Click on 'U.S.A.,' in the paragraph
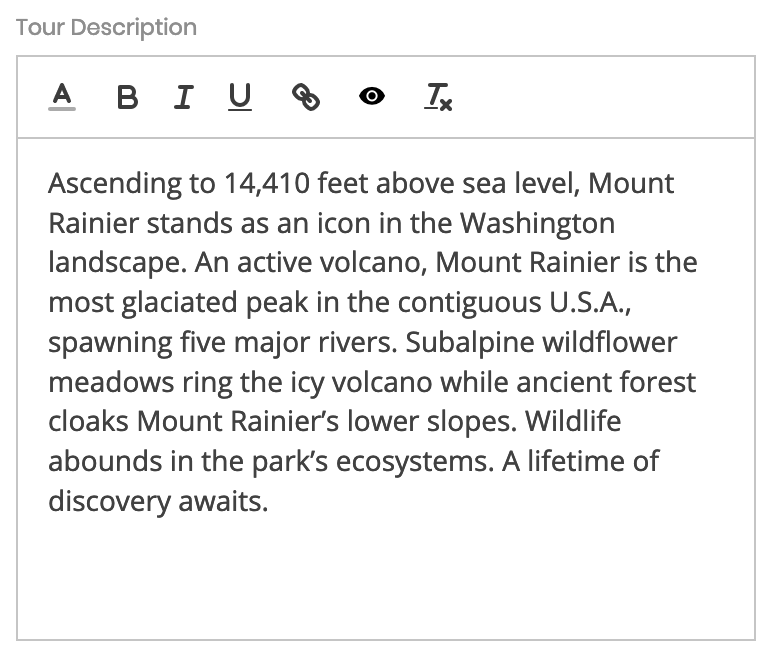 (590, 302)
